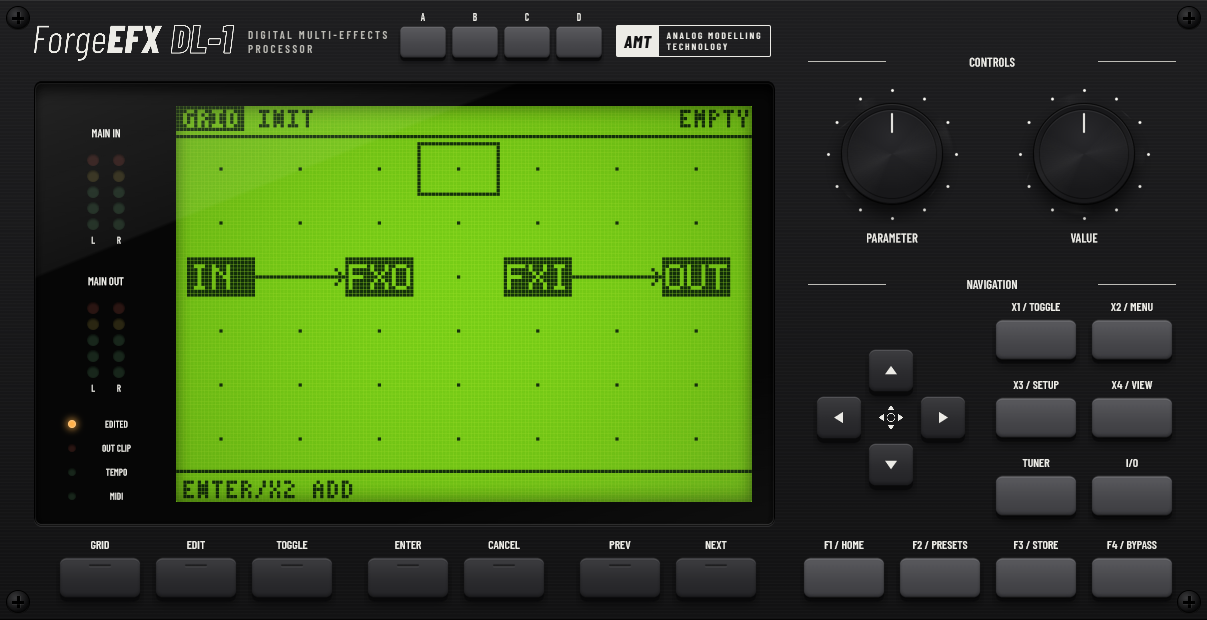Click the I/O button

coord(1132,496)
